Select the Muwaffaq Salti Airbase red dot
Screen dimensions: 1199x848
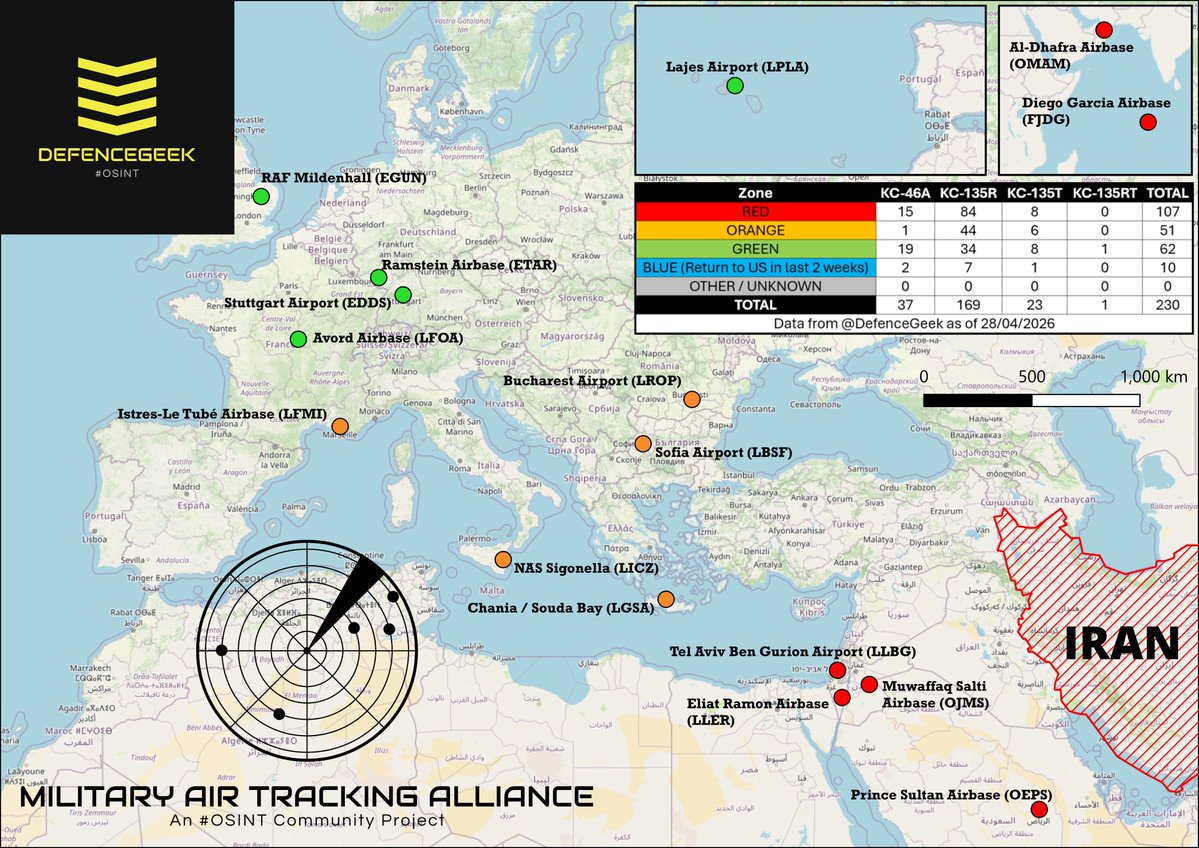[x=869, y=684]
